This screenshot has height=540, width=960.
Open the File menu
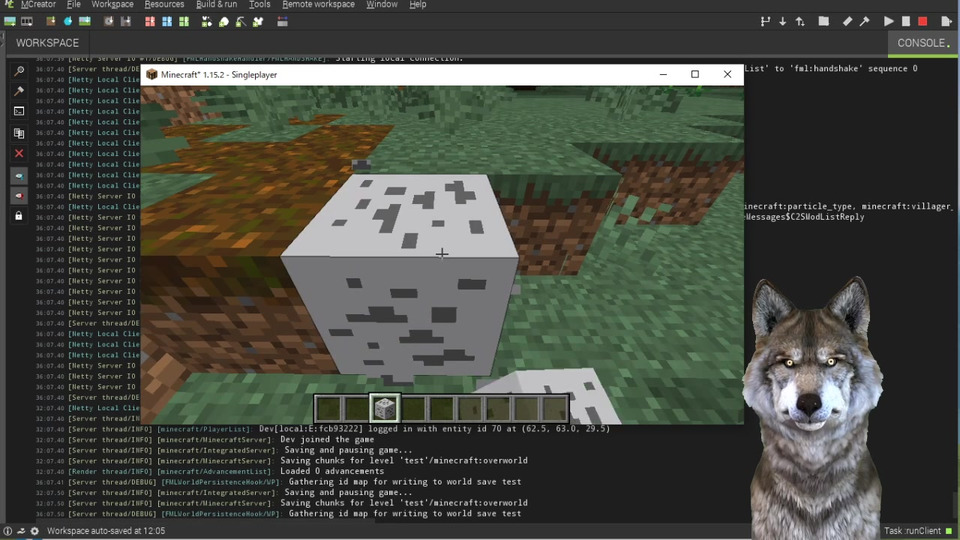point(73,4)
